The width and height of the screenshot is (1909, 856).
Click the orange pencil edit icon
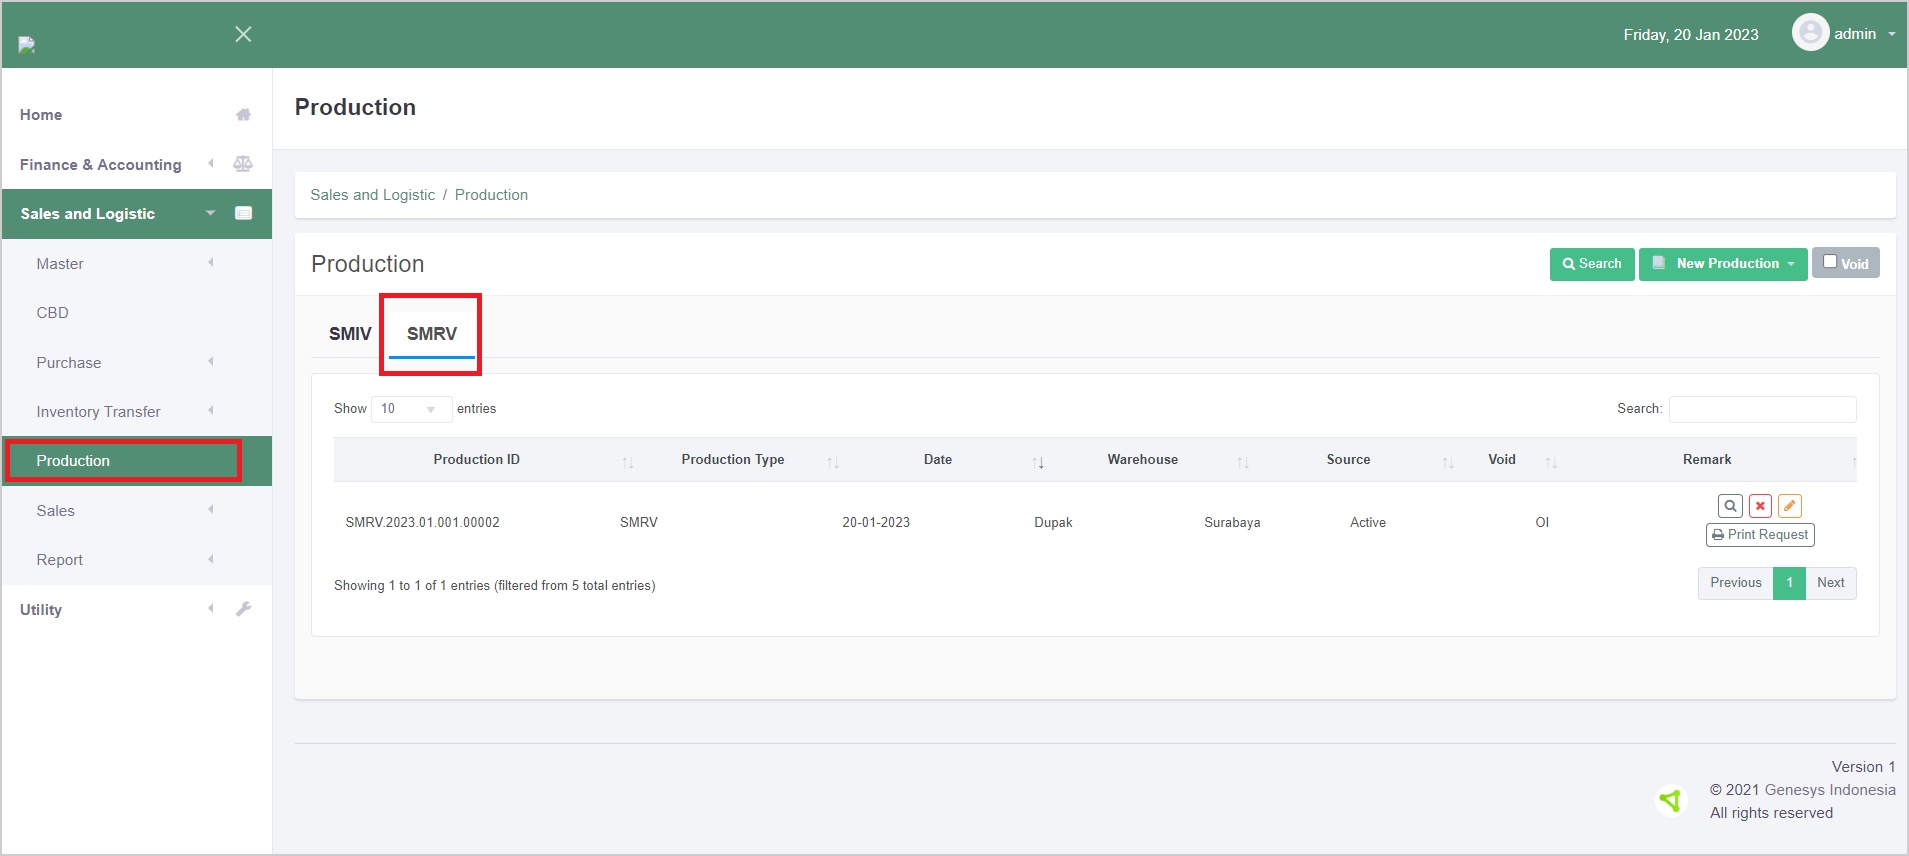click(x=1790, y=506)
